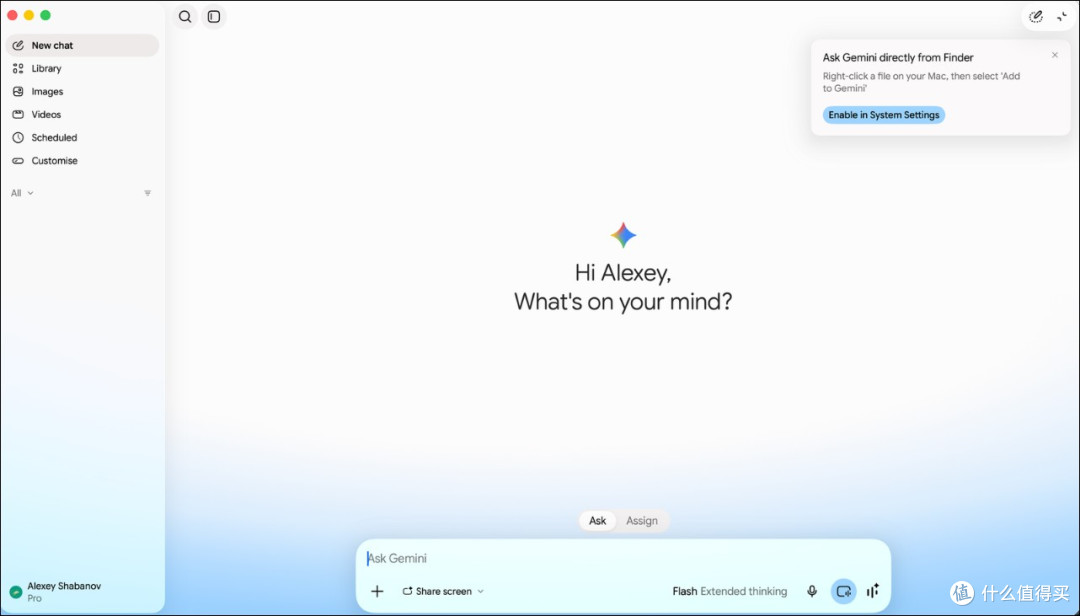Click the Library grid icon

(19, 68)
